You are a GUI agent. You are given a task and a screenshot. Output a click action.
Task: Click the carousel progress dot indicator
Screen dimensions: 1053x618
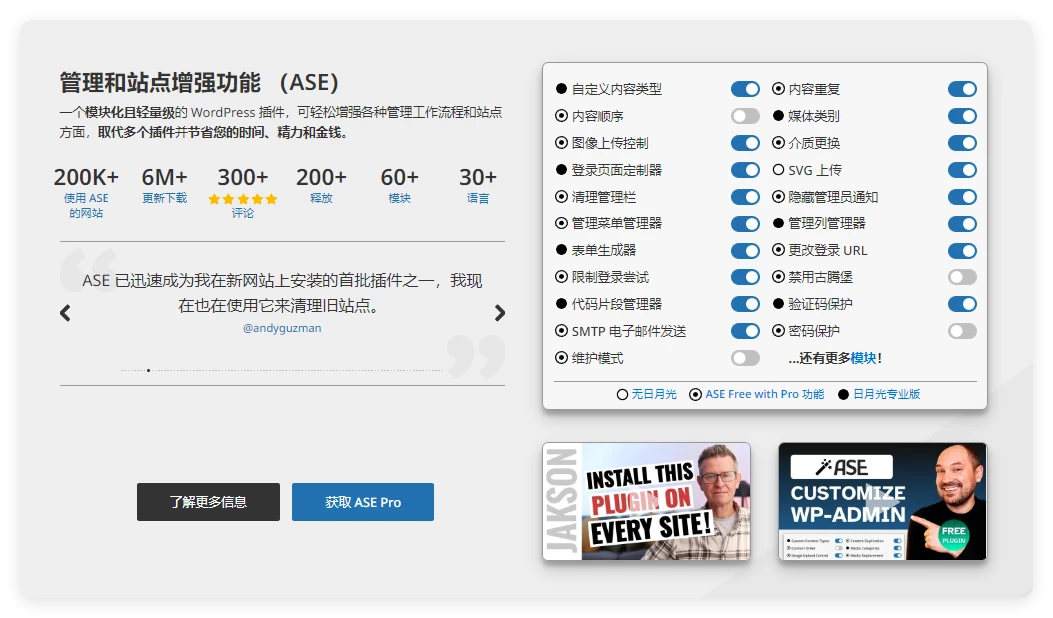click(148, 371)
